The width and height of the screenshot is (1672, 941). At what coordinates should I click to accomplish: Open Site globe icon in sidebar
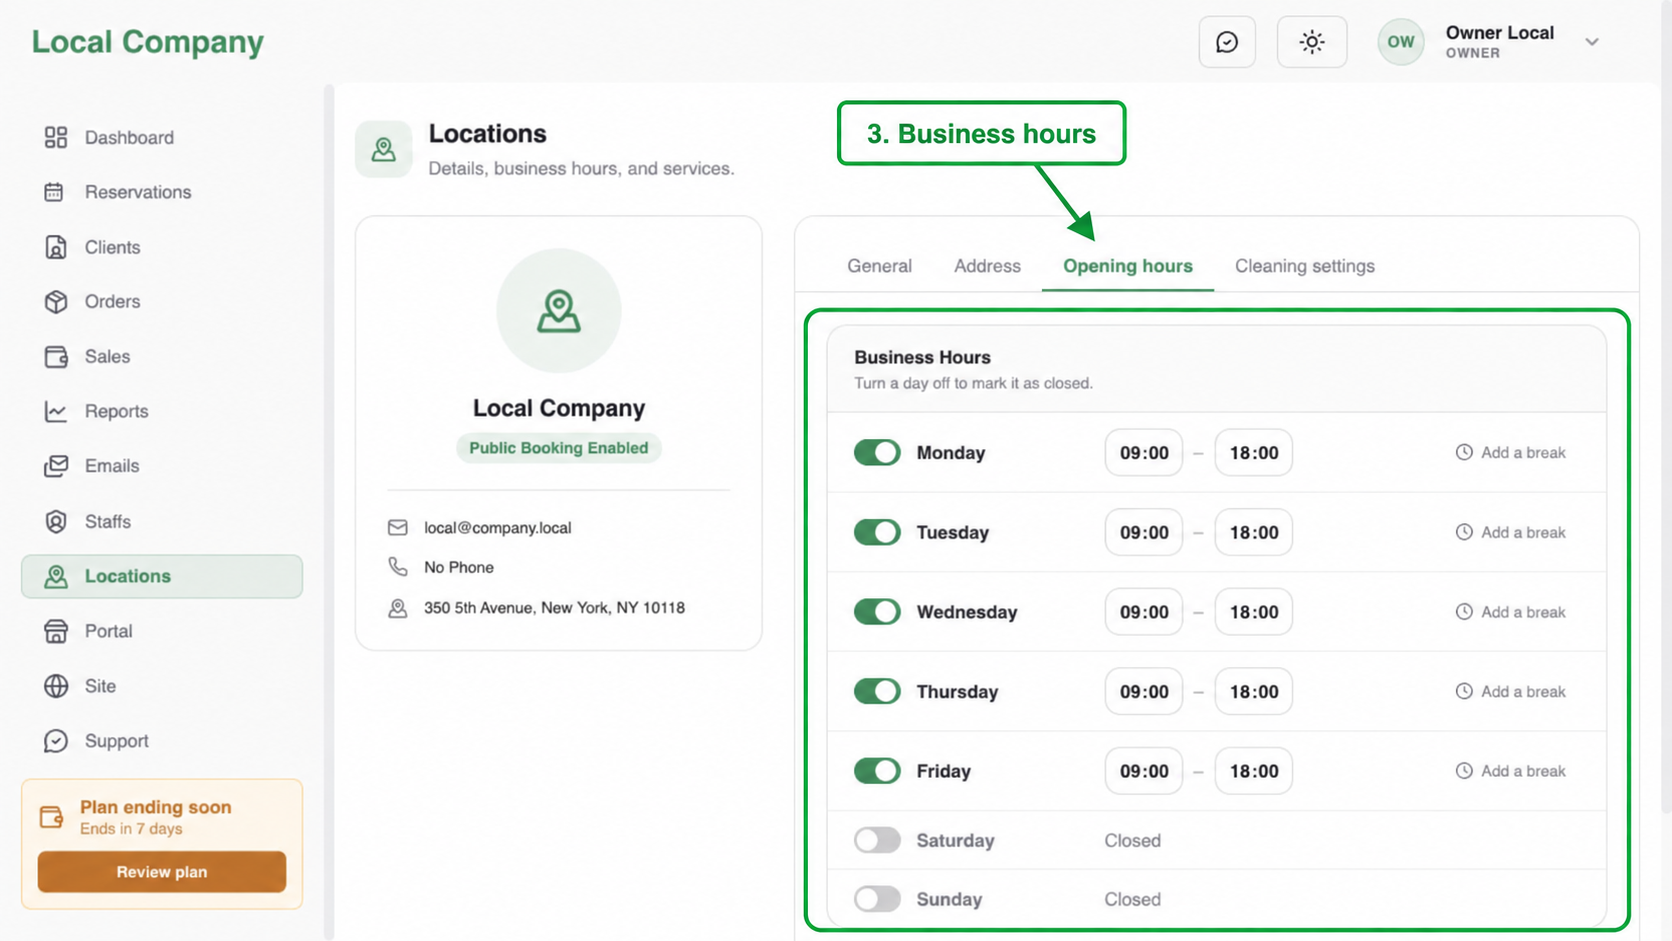[x=55, y=686]
